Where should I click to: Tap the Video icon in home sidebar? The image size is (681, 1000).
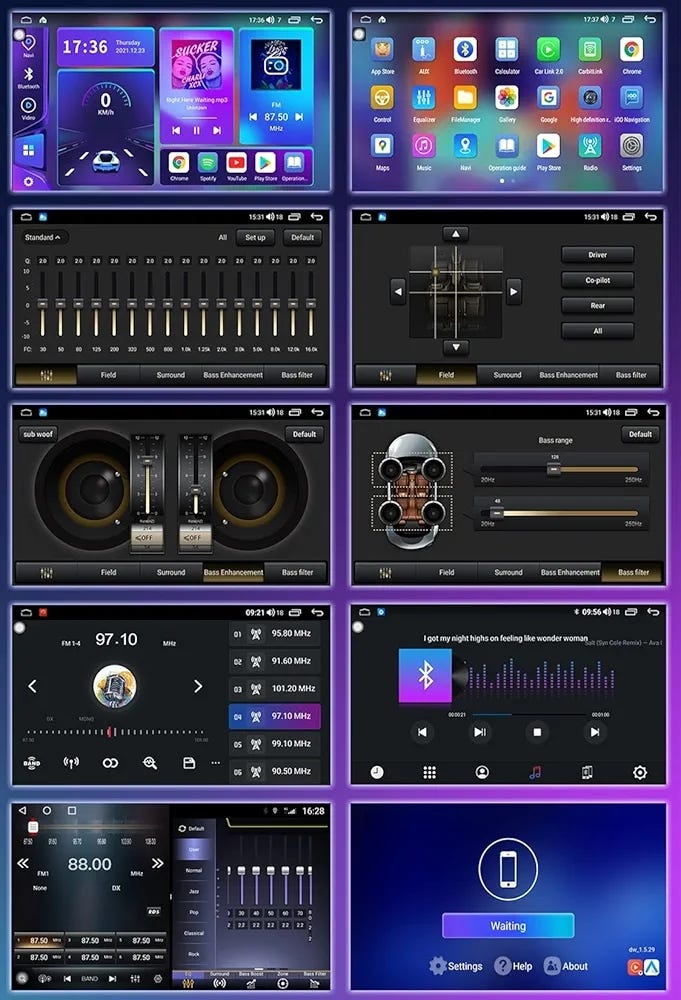click(28, 108)
